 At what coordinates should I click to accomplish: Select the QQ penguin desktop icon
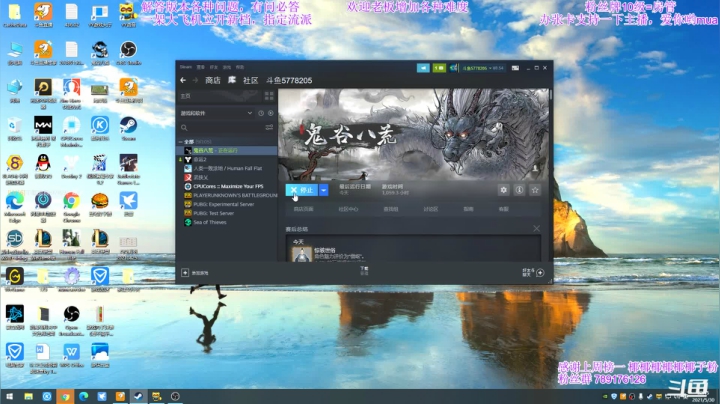[x=43, y=167]
